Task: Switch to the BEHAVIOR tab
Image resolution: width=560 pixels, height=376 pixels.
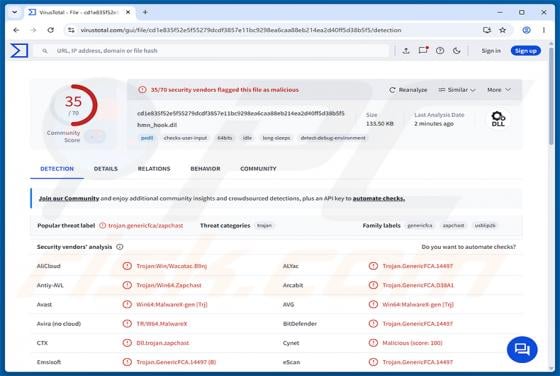Action: (x=205, y=169)
